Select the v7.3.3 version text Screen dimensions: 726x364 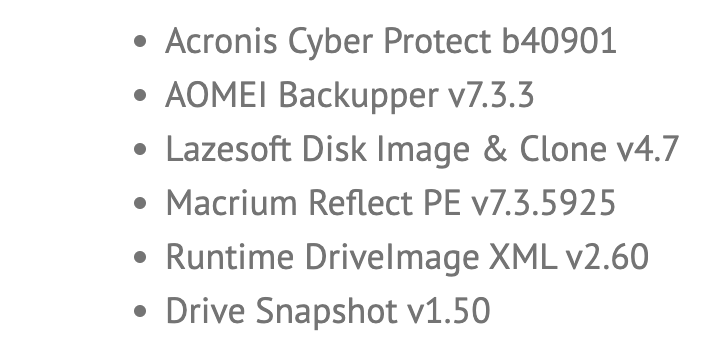click(491, 95)
